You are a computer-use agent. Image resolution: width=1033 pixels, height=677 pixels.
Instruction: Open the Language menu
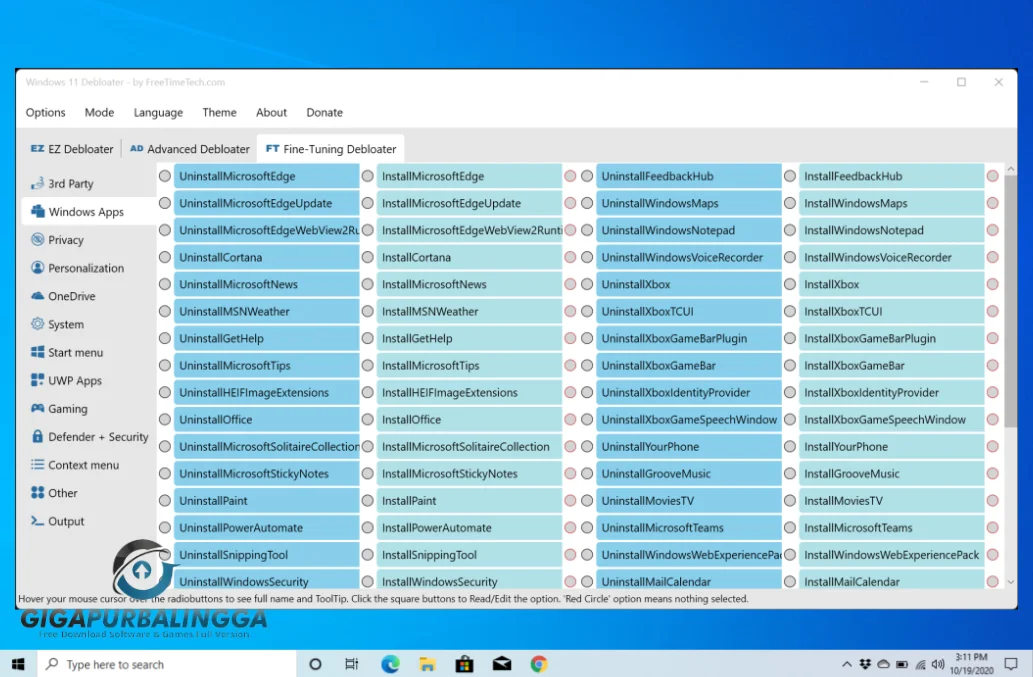pyautogui.click(x=158, y=112)
